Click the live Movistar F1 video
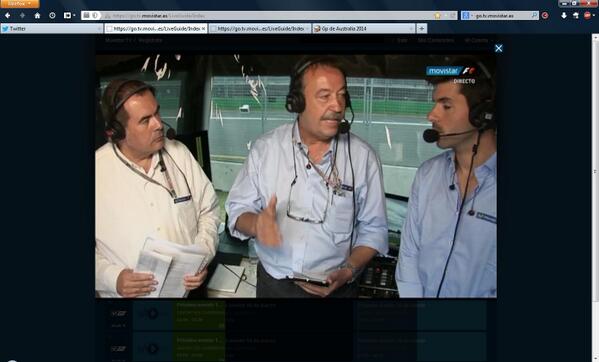Screen dimensions: 599x362 (296, 176)
